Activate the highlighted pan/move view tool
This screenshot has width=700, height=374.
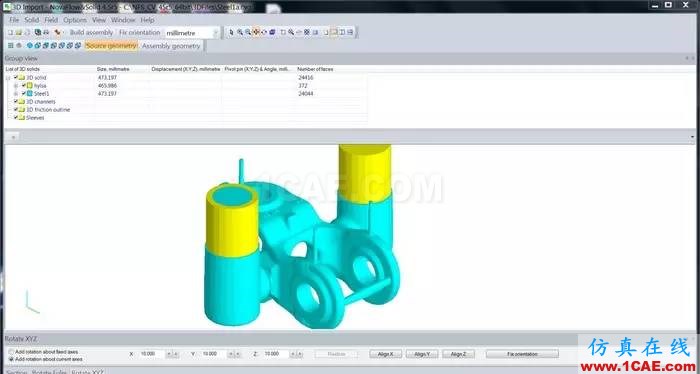(256, 32)
